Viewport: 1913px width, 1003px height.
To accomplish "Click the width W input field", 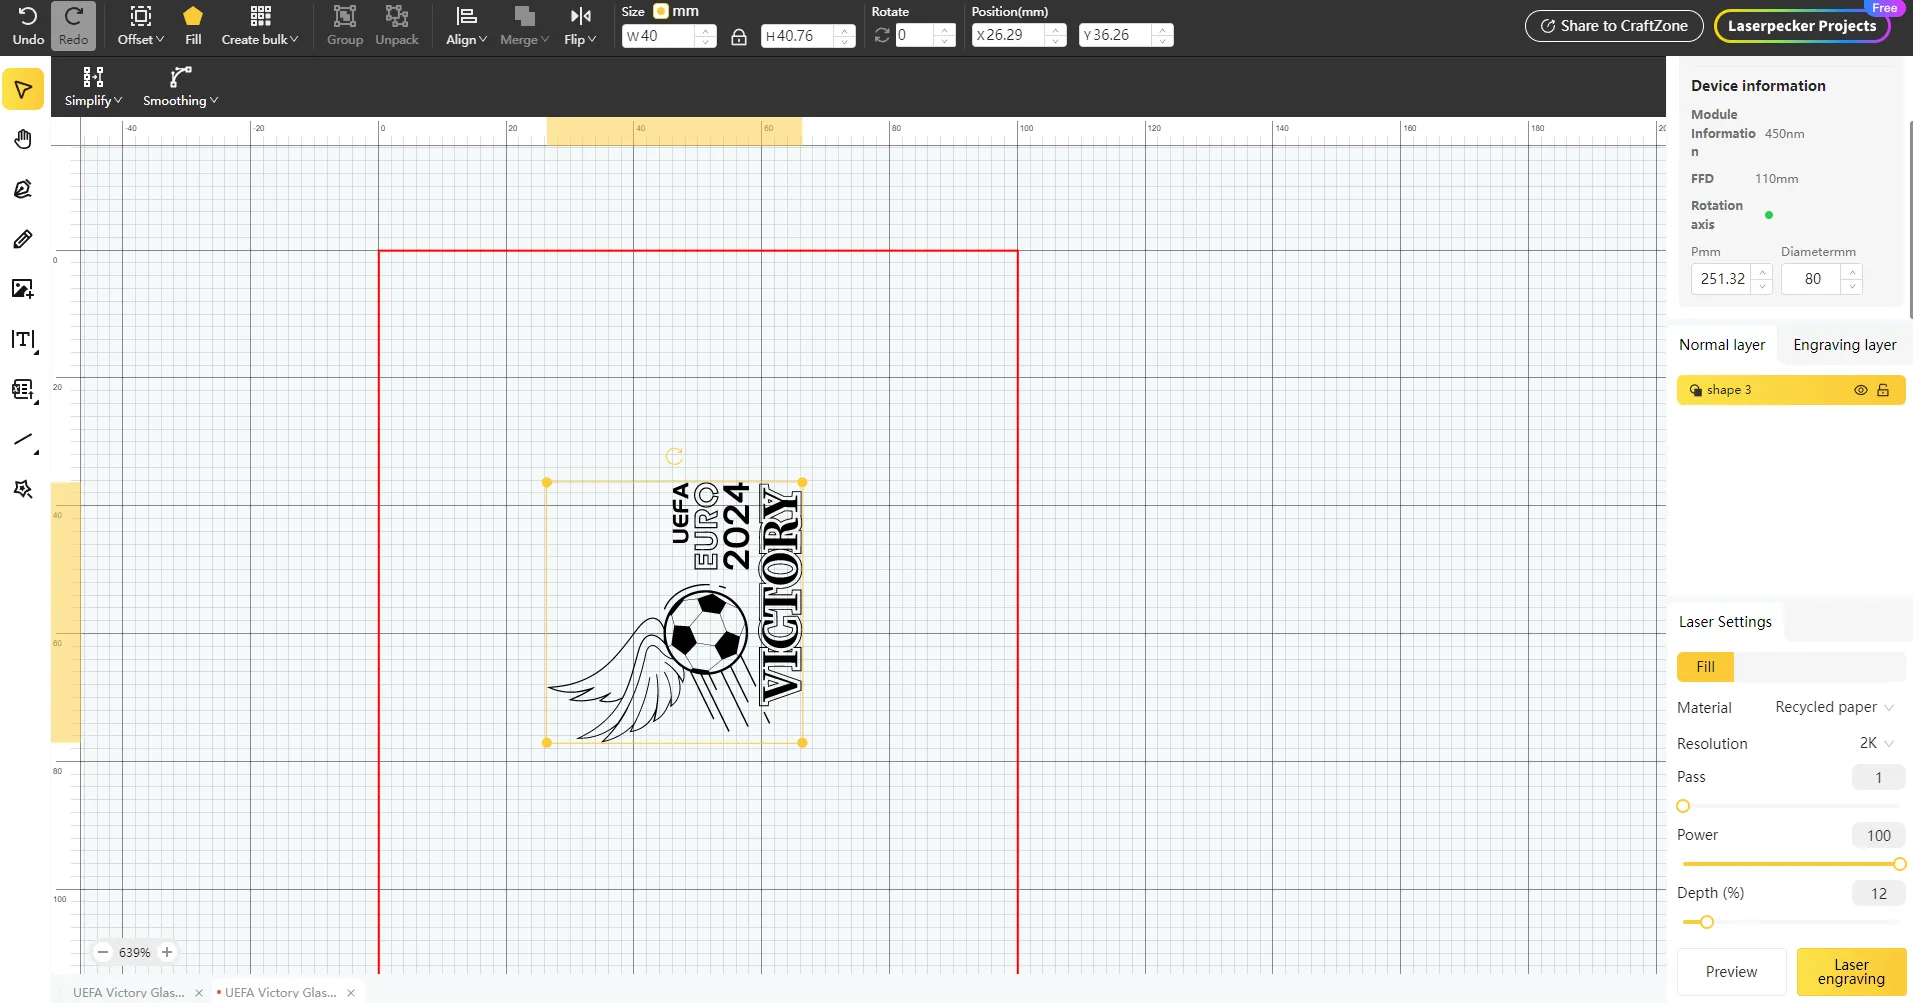I will point(669,36).
